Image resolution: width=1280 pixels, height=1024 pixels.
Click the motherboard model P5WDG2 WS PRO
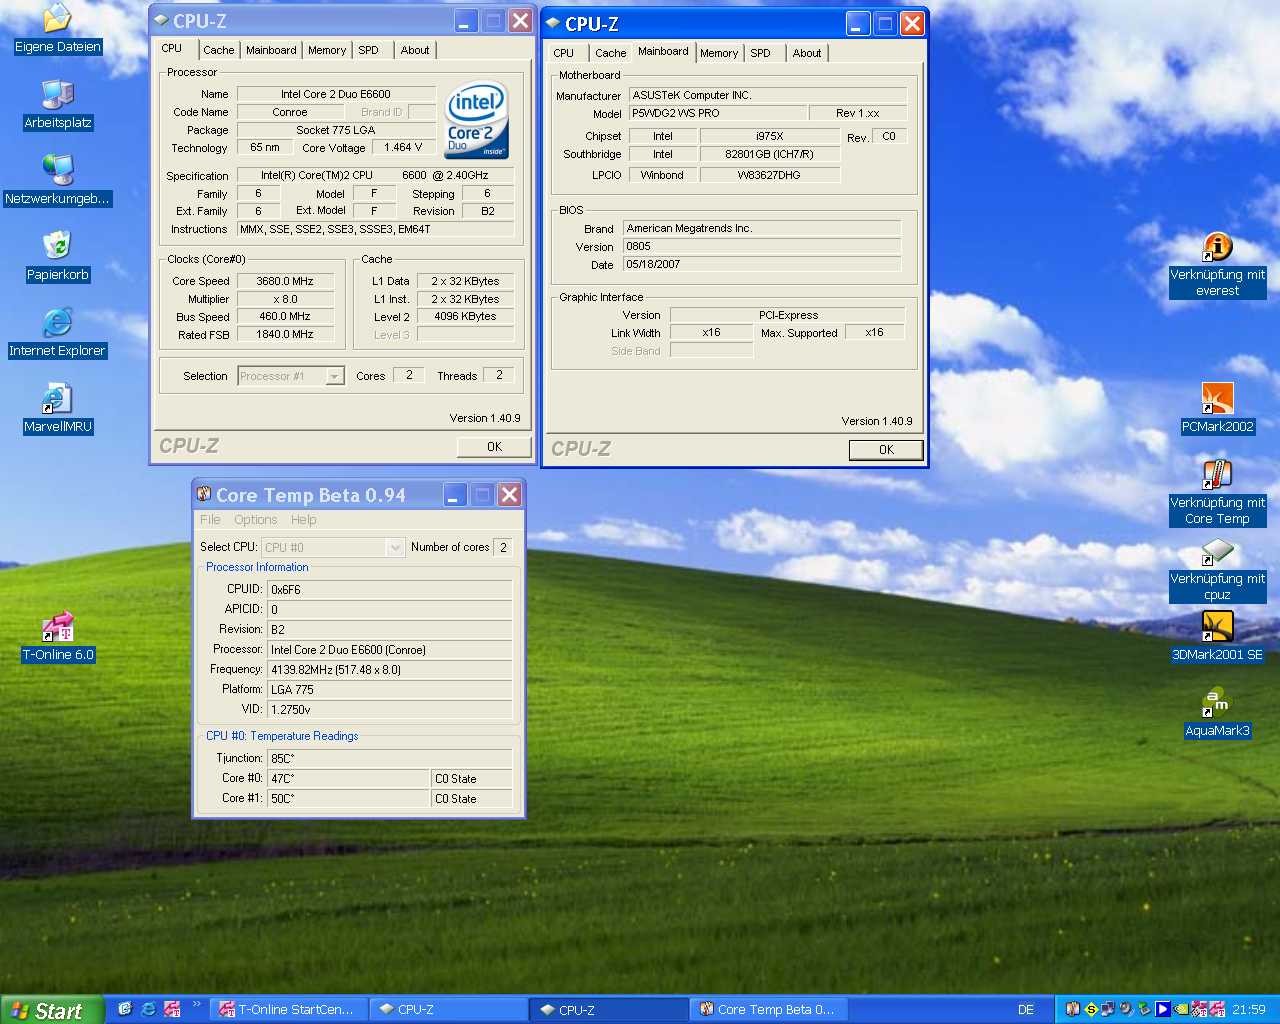tap(716, 113)
